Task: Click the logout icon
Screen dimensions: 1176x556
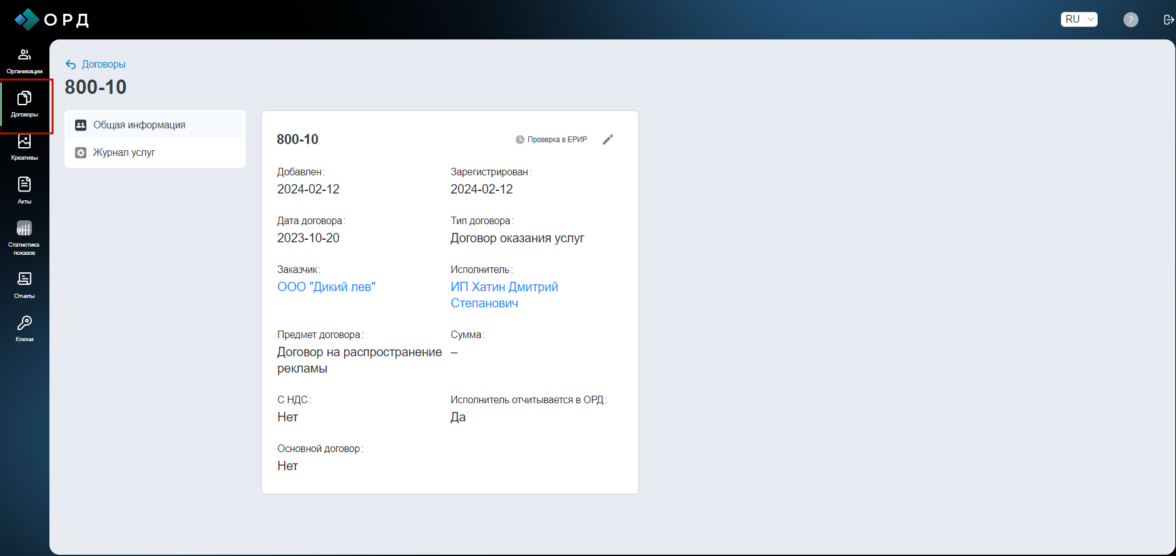Action: [x=1168, y=20]
